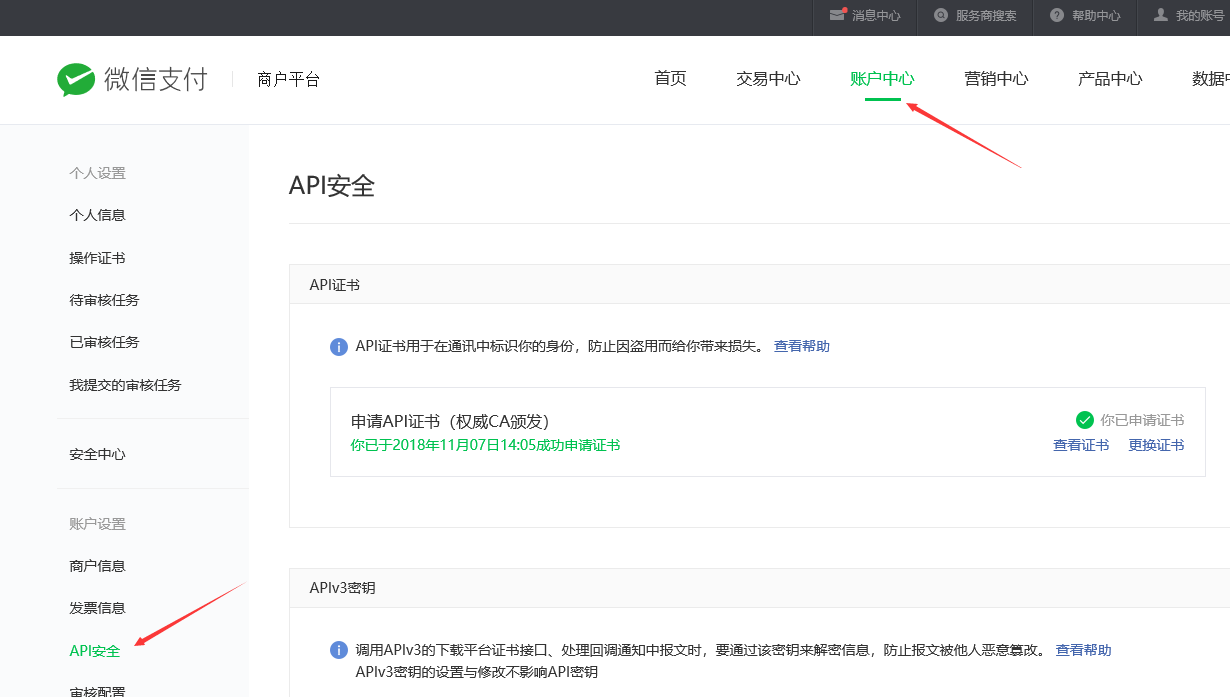The height and width of the screenshot is (697, 1230).
Task: Click 查看帮助 link in APIv3密钥 section
Action: coord(1083,650)
